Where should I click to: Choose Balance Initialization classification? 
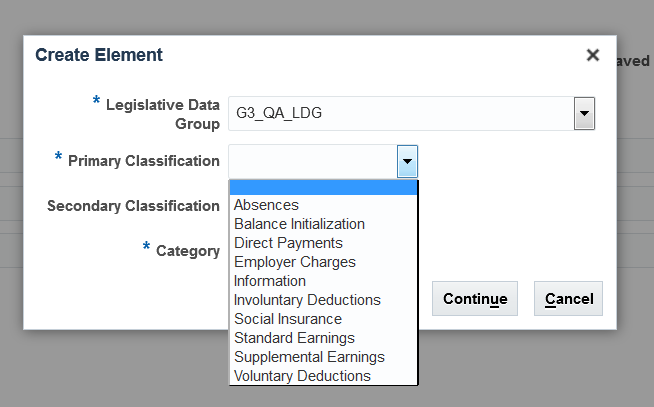pos(299,224)
